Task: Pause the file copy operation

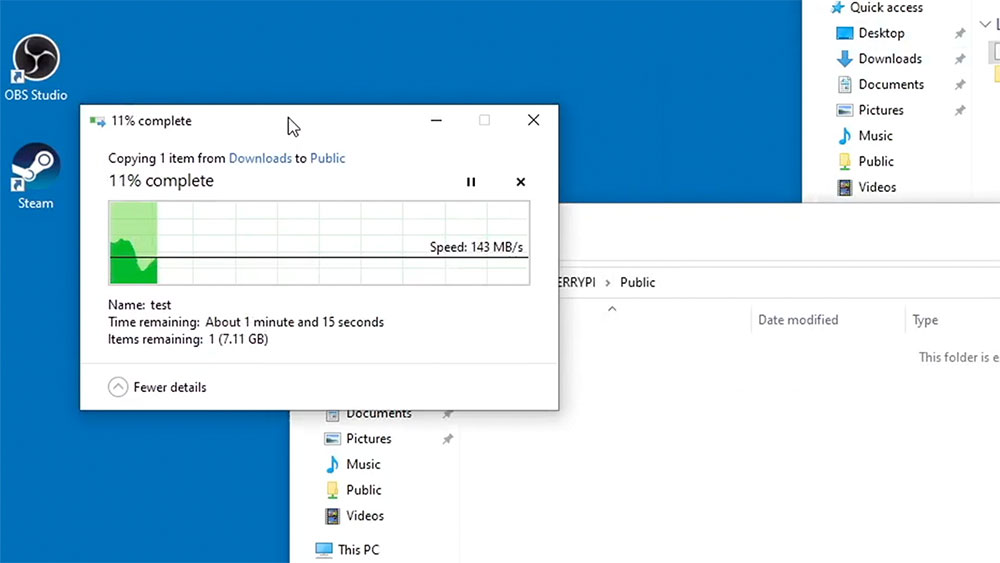Action: click(471, 182)
